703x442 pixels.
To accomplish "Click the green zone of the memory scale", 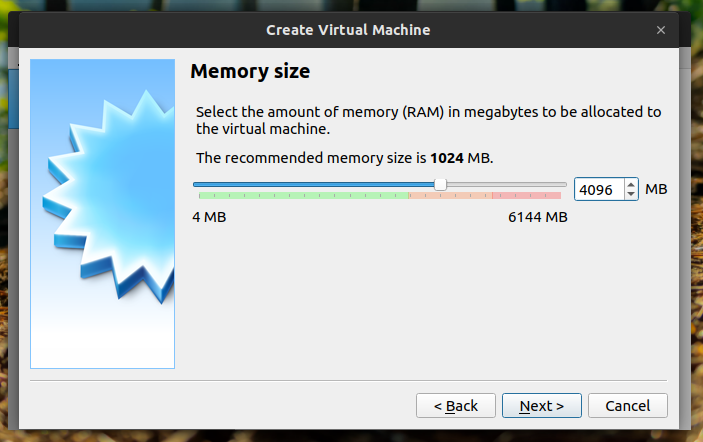I will tap(300, 195).
